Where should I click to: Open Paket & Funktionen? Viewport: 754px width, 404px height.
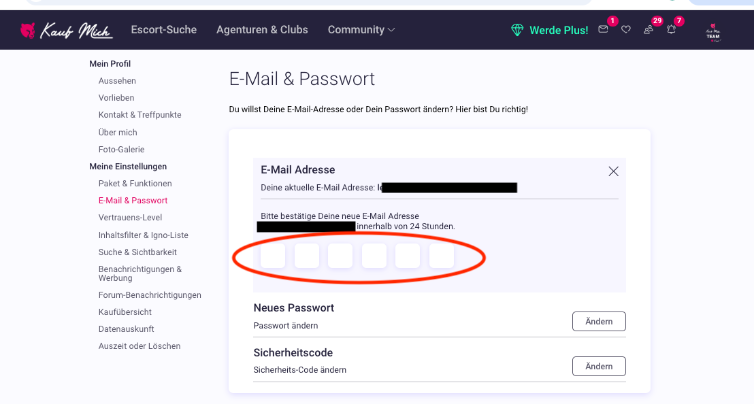(x=135, y=183)
